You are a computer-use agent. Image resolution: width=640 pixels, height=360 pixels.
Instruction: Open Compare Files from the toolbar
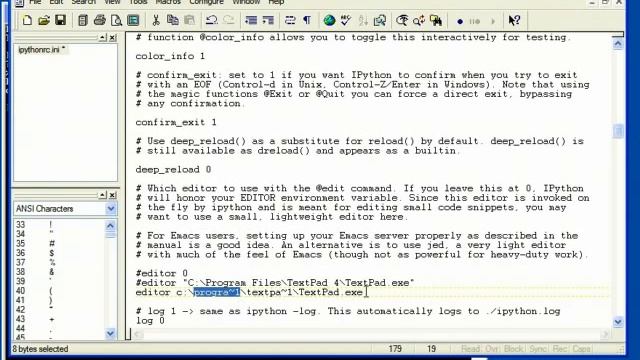(380, 20)
